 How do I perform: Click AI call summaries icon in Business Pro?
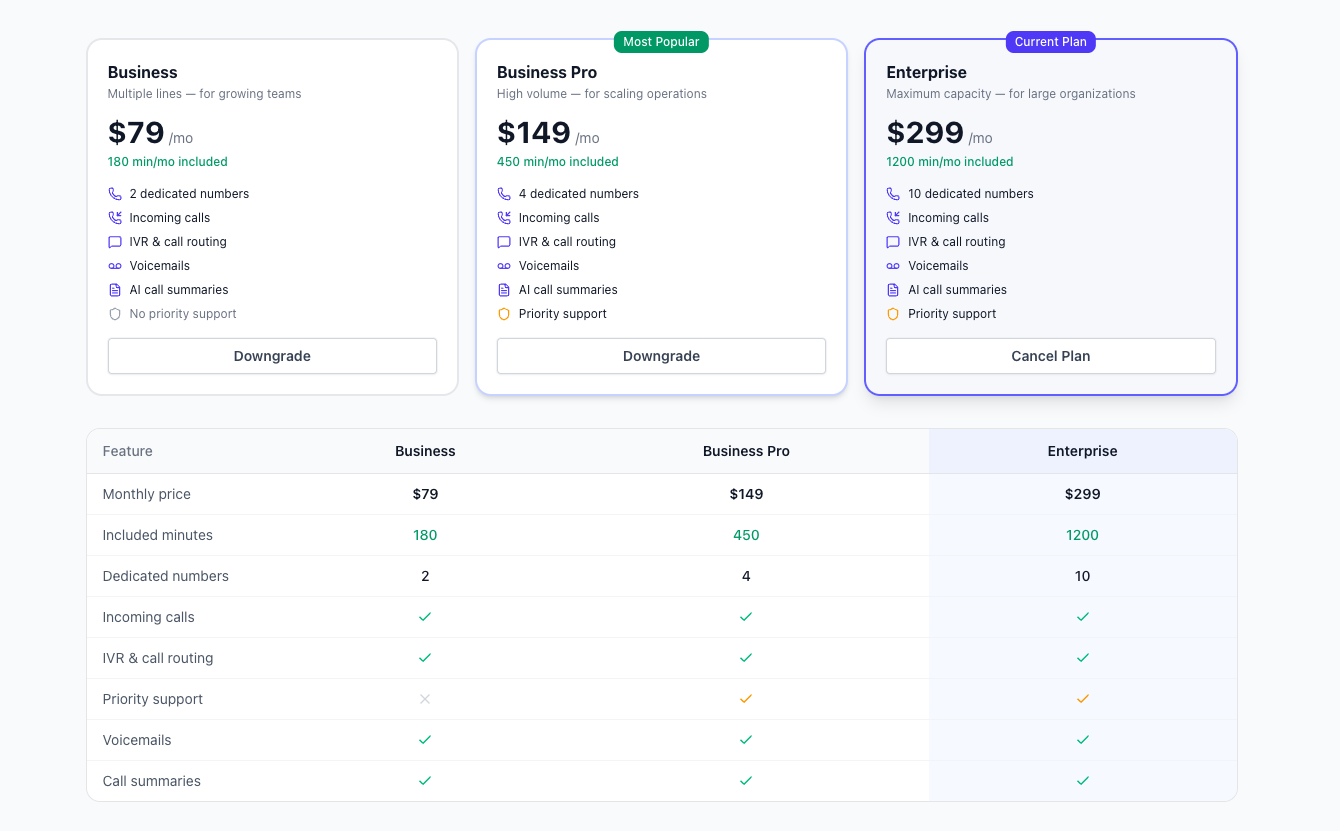(504, 290)
